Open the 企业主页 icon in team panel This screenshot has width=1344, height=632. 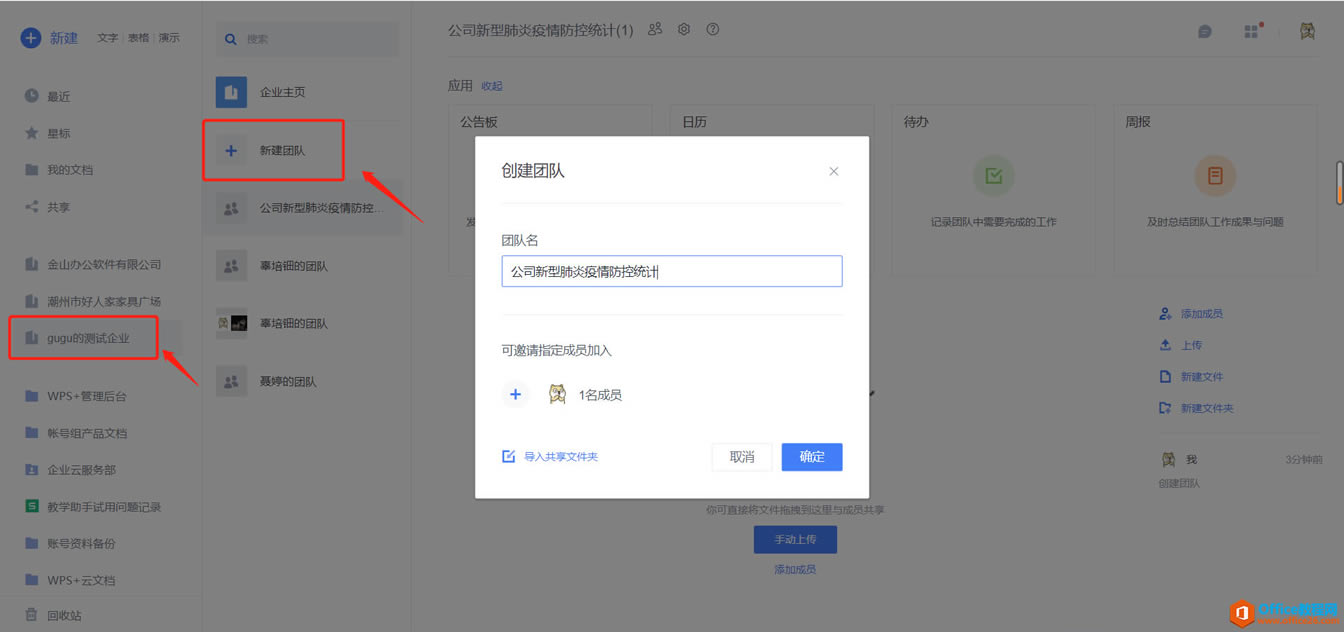point(231,92)
